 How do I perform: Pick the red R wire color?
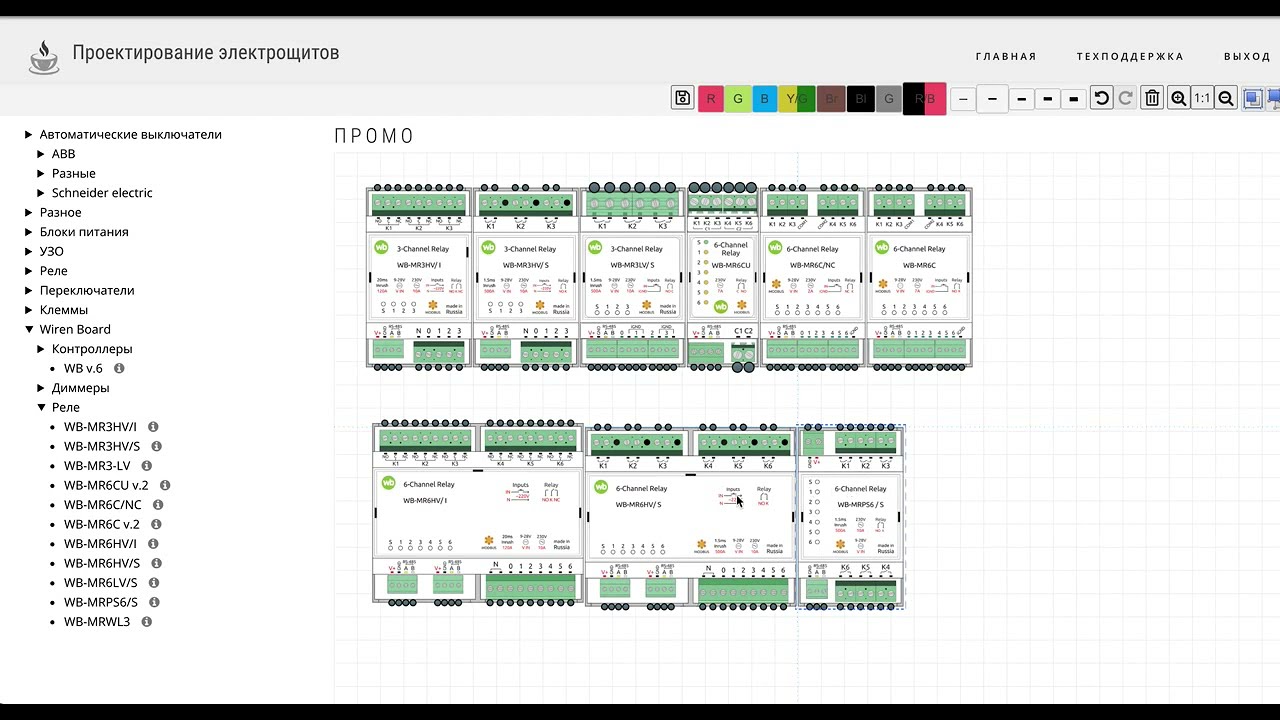pos(711,99)
